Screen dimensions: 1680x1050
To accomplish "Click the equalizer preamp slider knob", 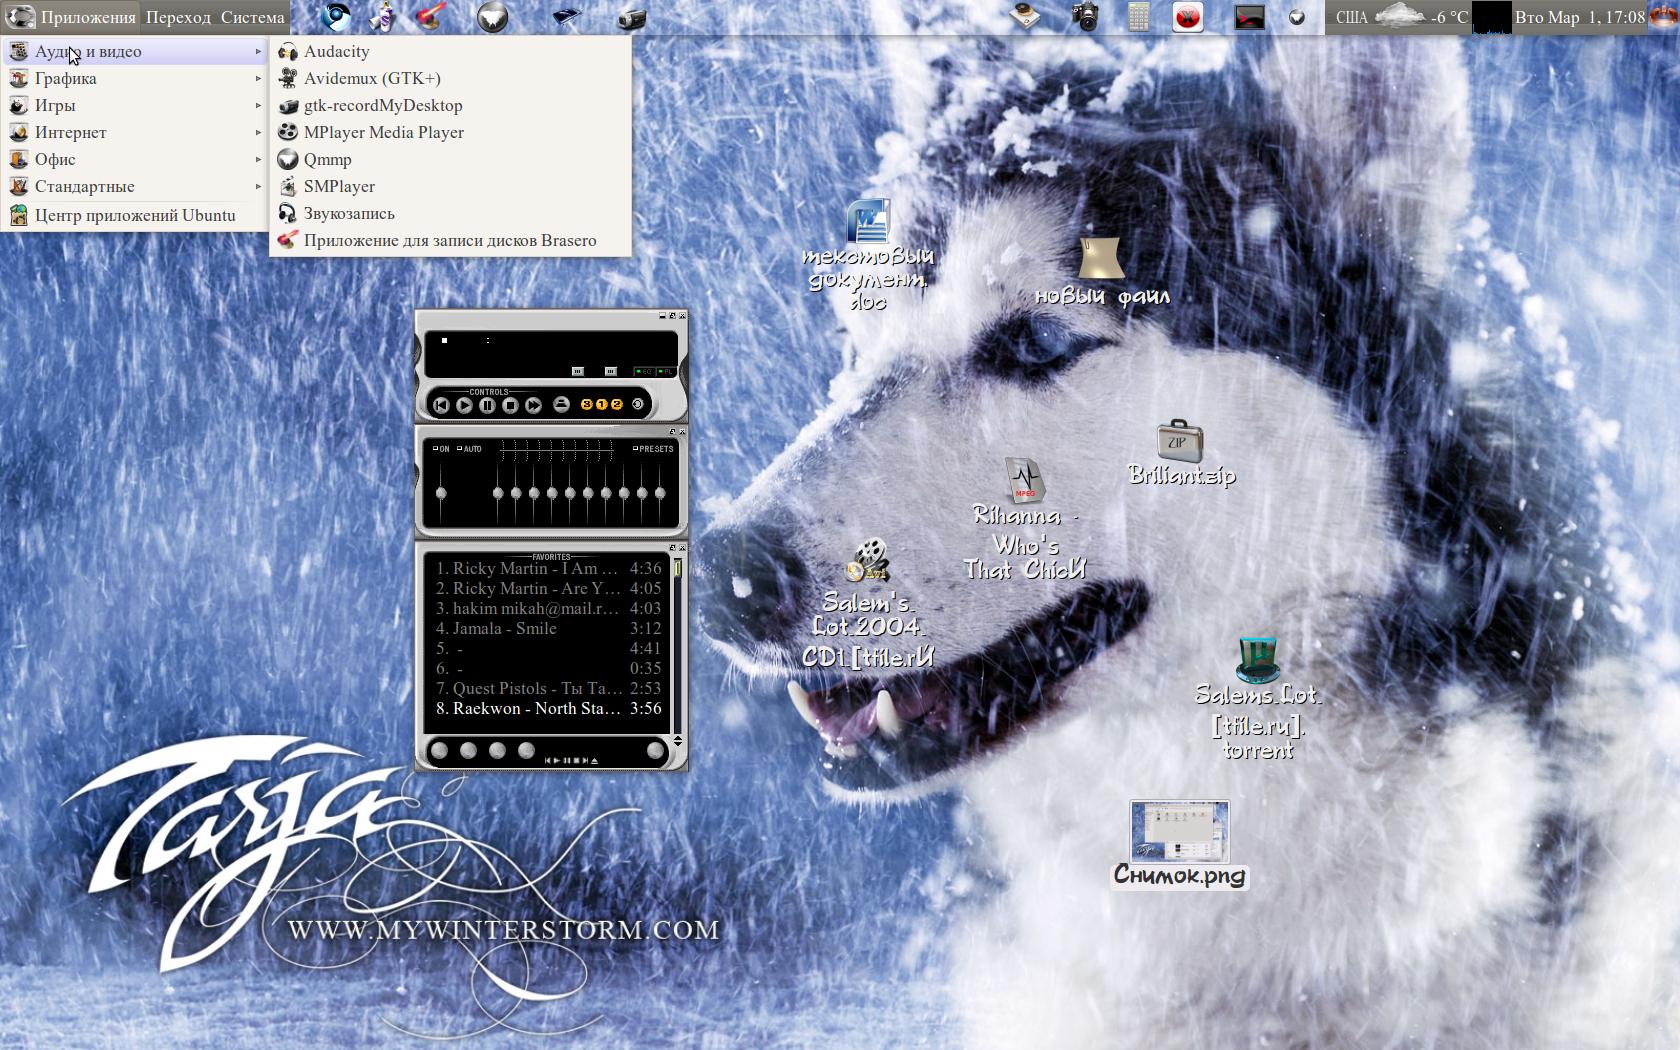I will pyautogui.click(x=441, y=493).
